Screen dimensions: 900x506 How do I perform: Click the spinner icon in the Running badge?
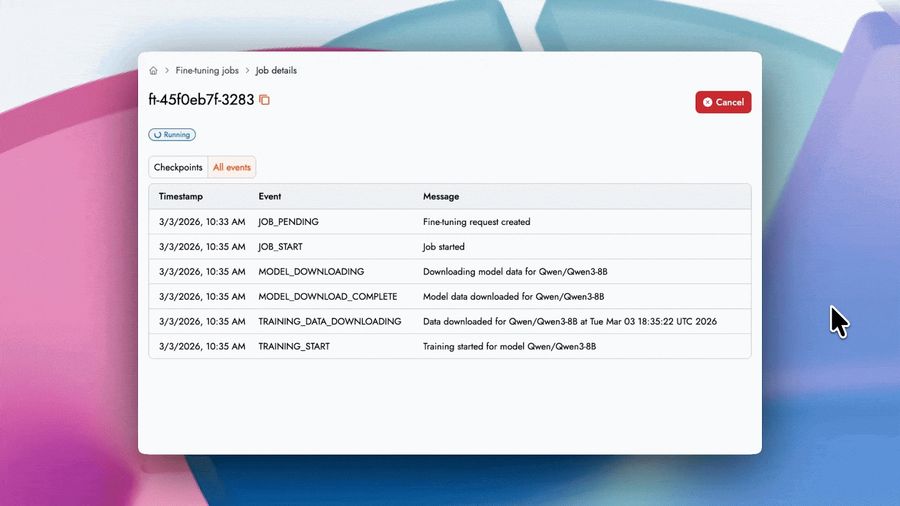pos(157,134)
